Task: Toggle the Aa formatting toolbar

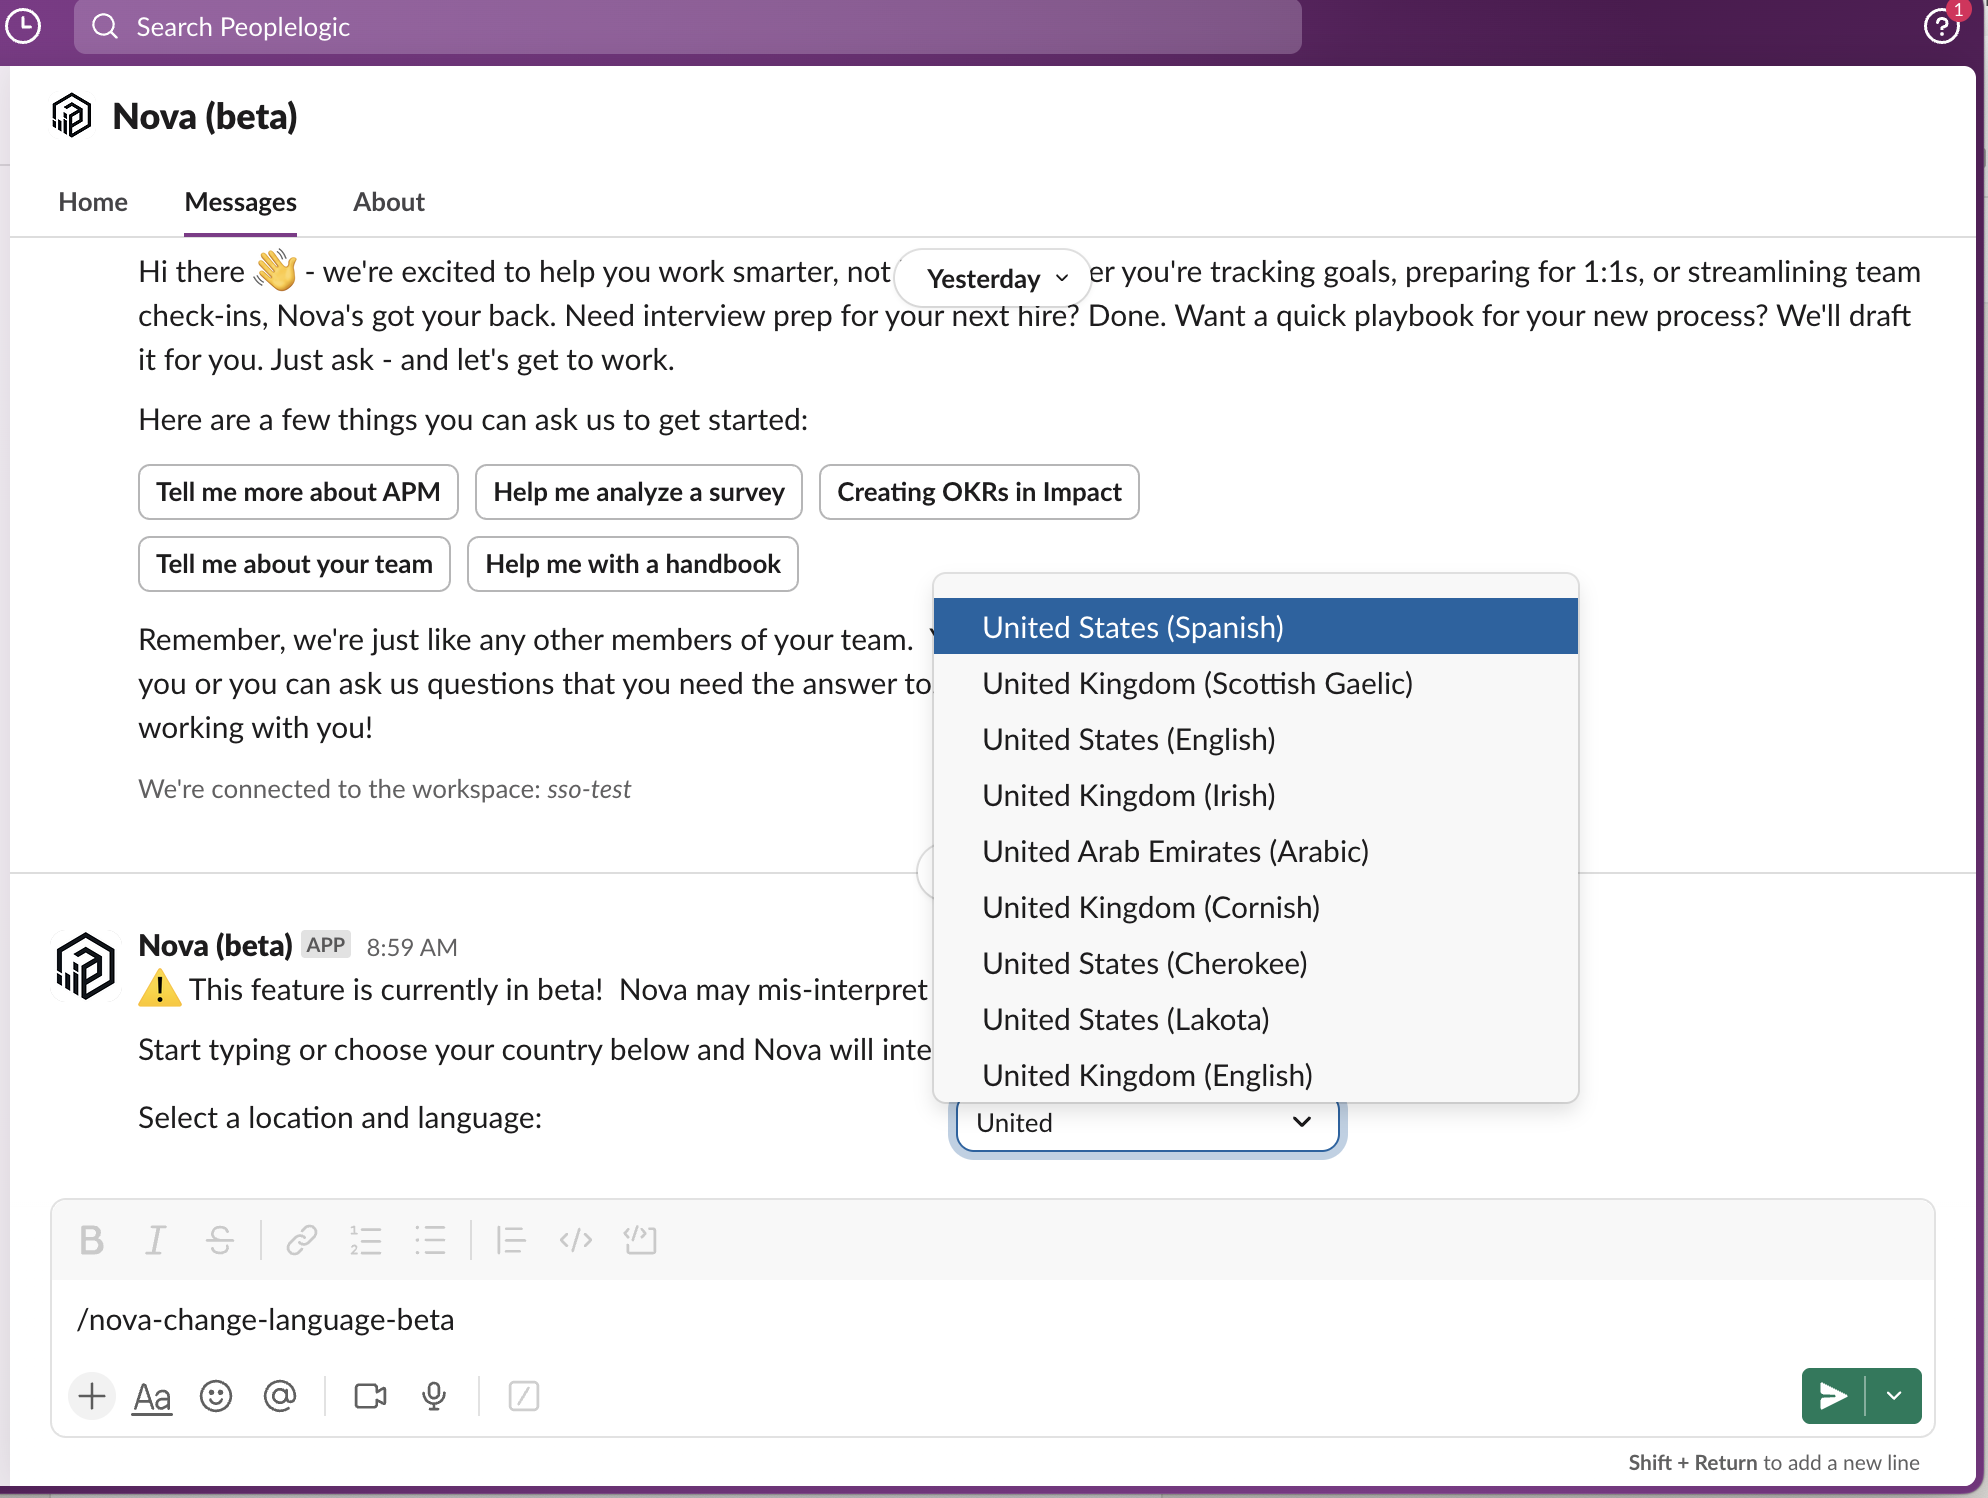Action: pos(152,1396)
